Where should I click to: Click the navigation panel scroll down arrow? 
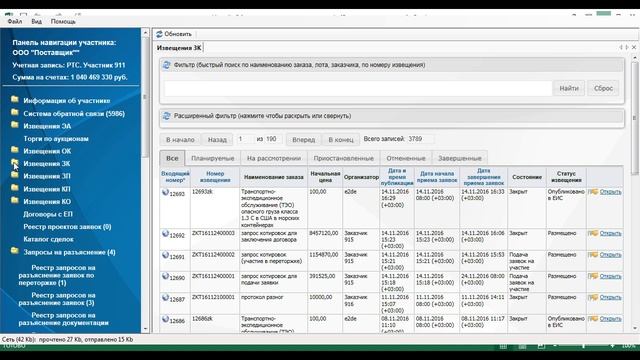[x=145, y=329]
